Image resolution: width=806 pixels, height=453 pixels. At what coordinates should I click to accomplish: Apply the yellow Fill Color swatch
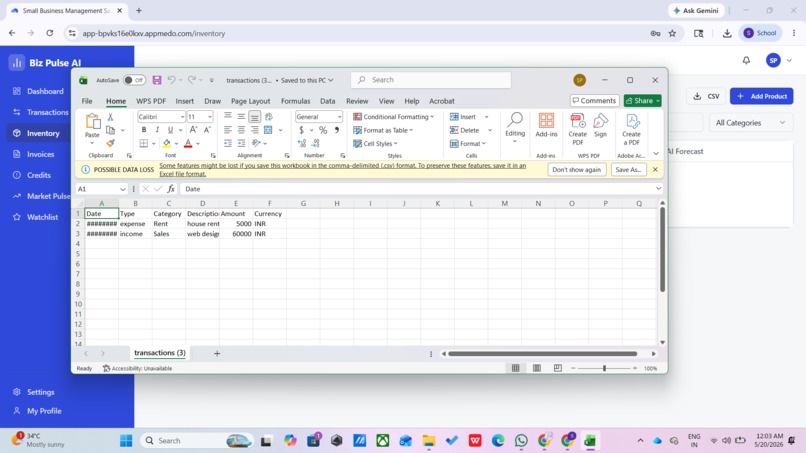coord(167,143)
